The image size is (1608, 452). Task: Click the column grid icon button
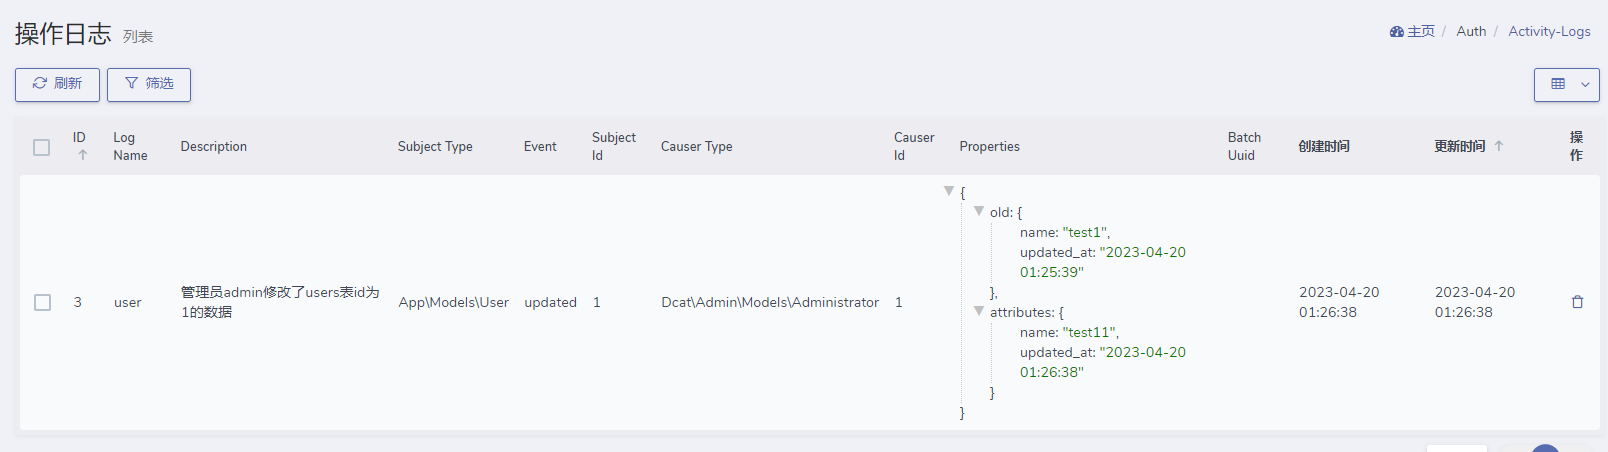1558,84
